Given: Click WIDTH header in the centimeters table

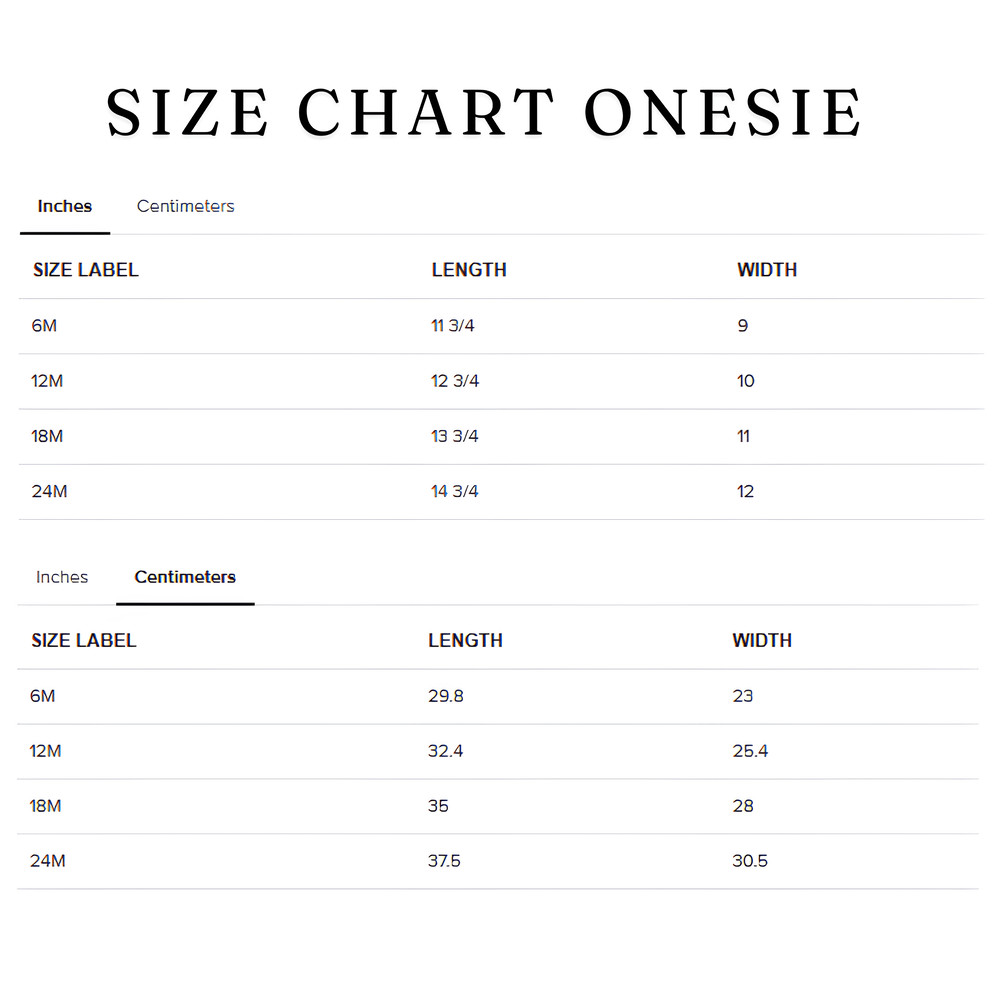Looking at the screenshot, I should (x=762, y=641).
